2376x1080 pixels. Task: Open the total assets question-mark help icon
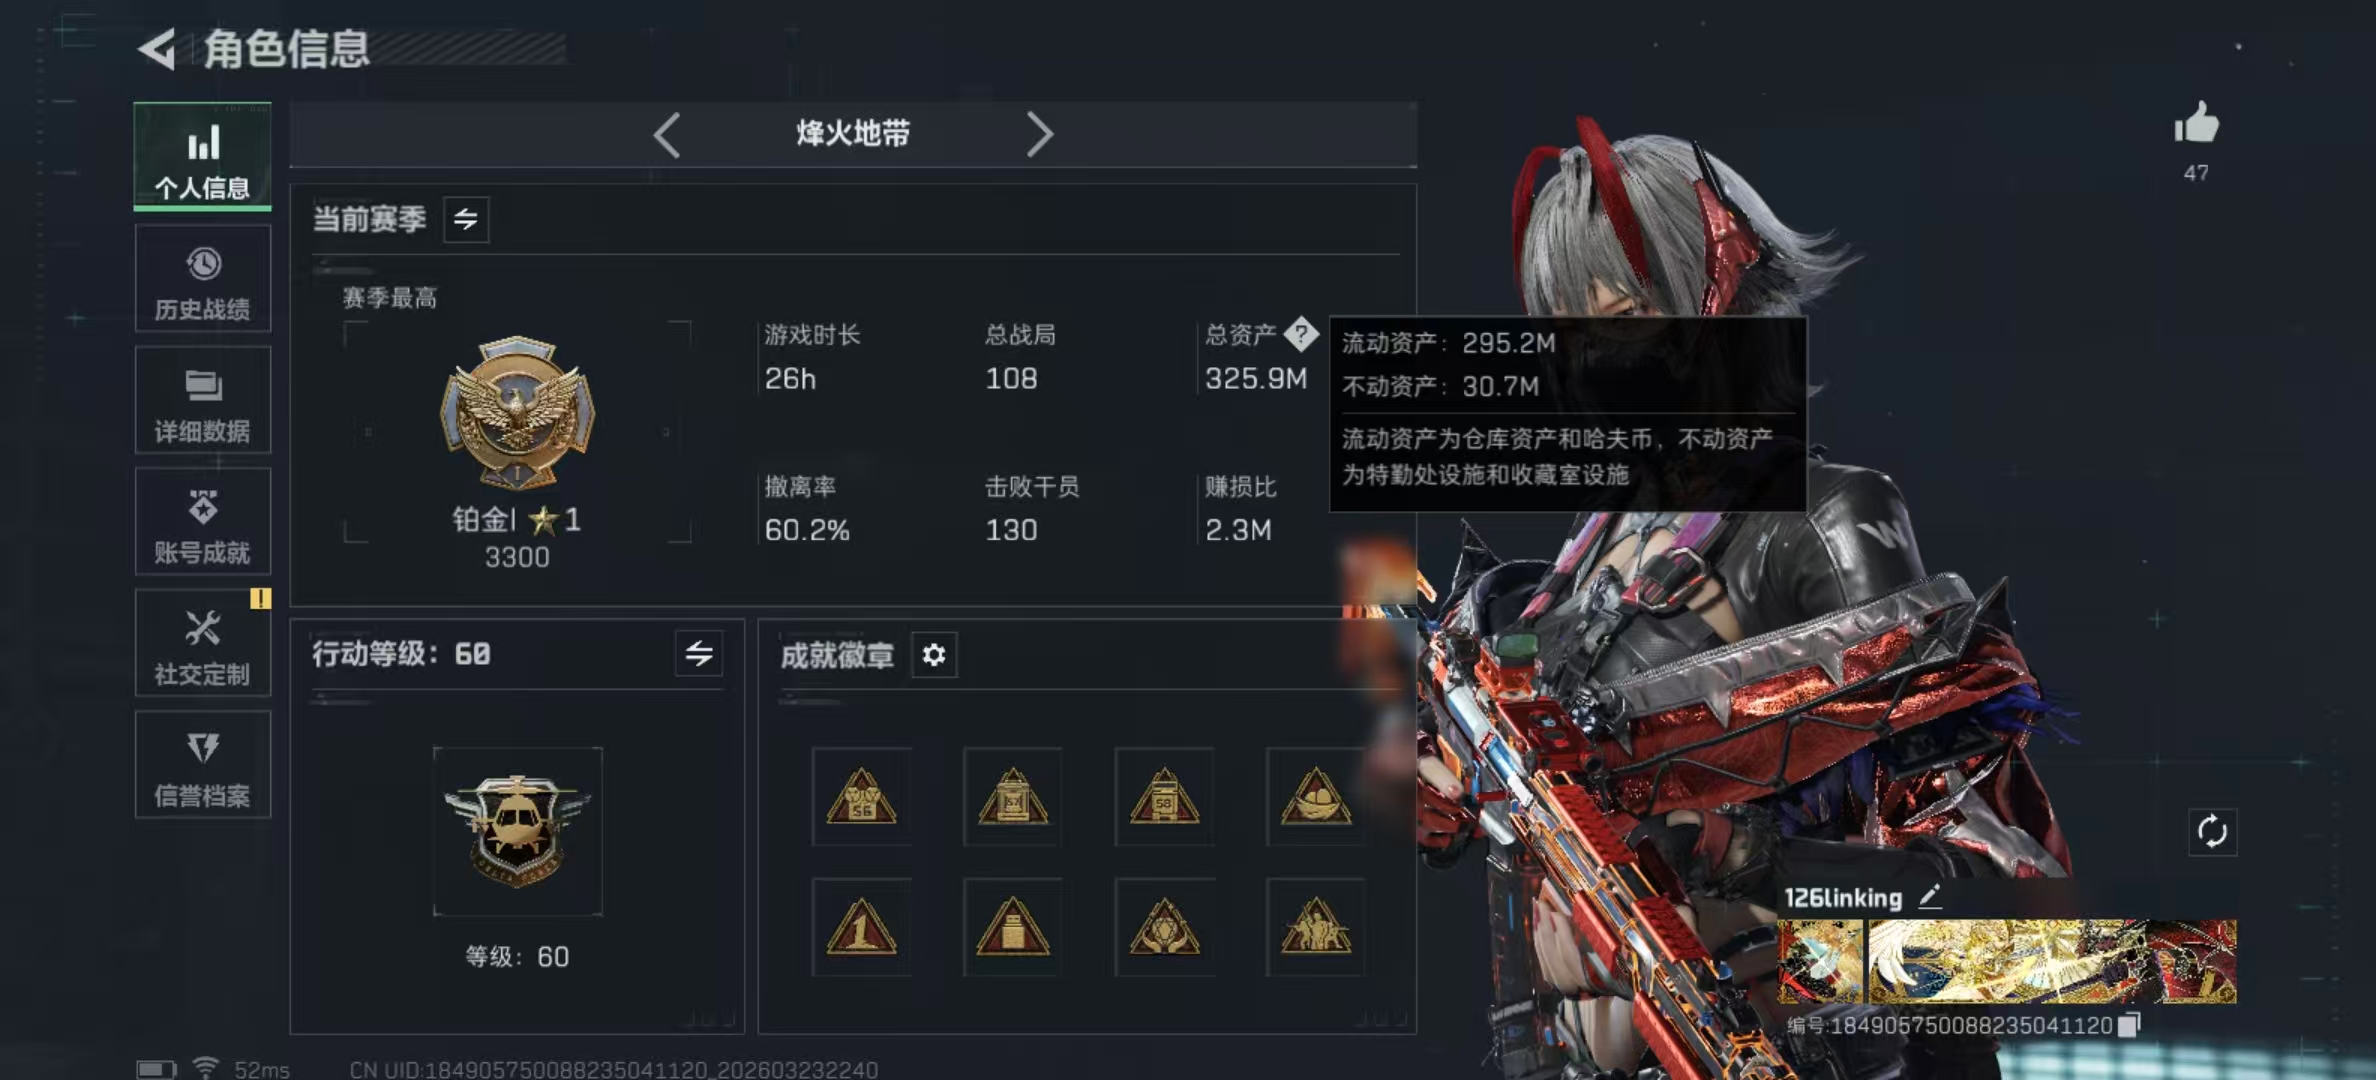click(x=1301, y=334)
